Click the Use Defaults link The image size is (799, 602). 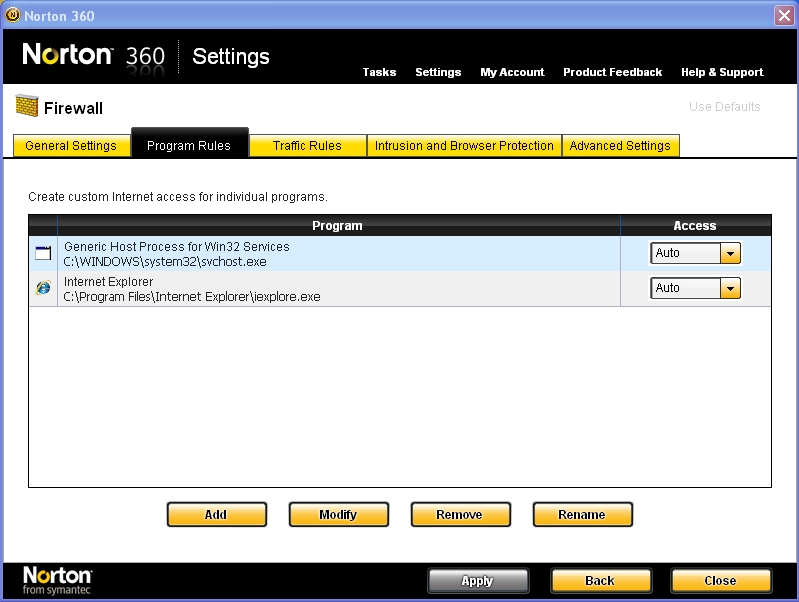point(725,107)
